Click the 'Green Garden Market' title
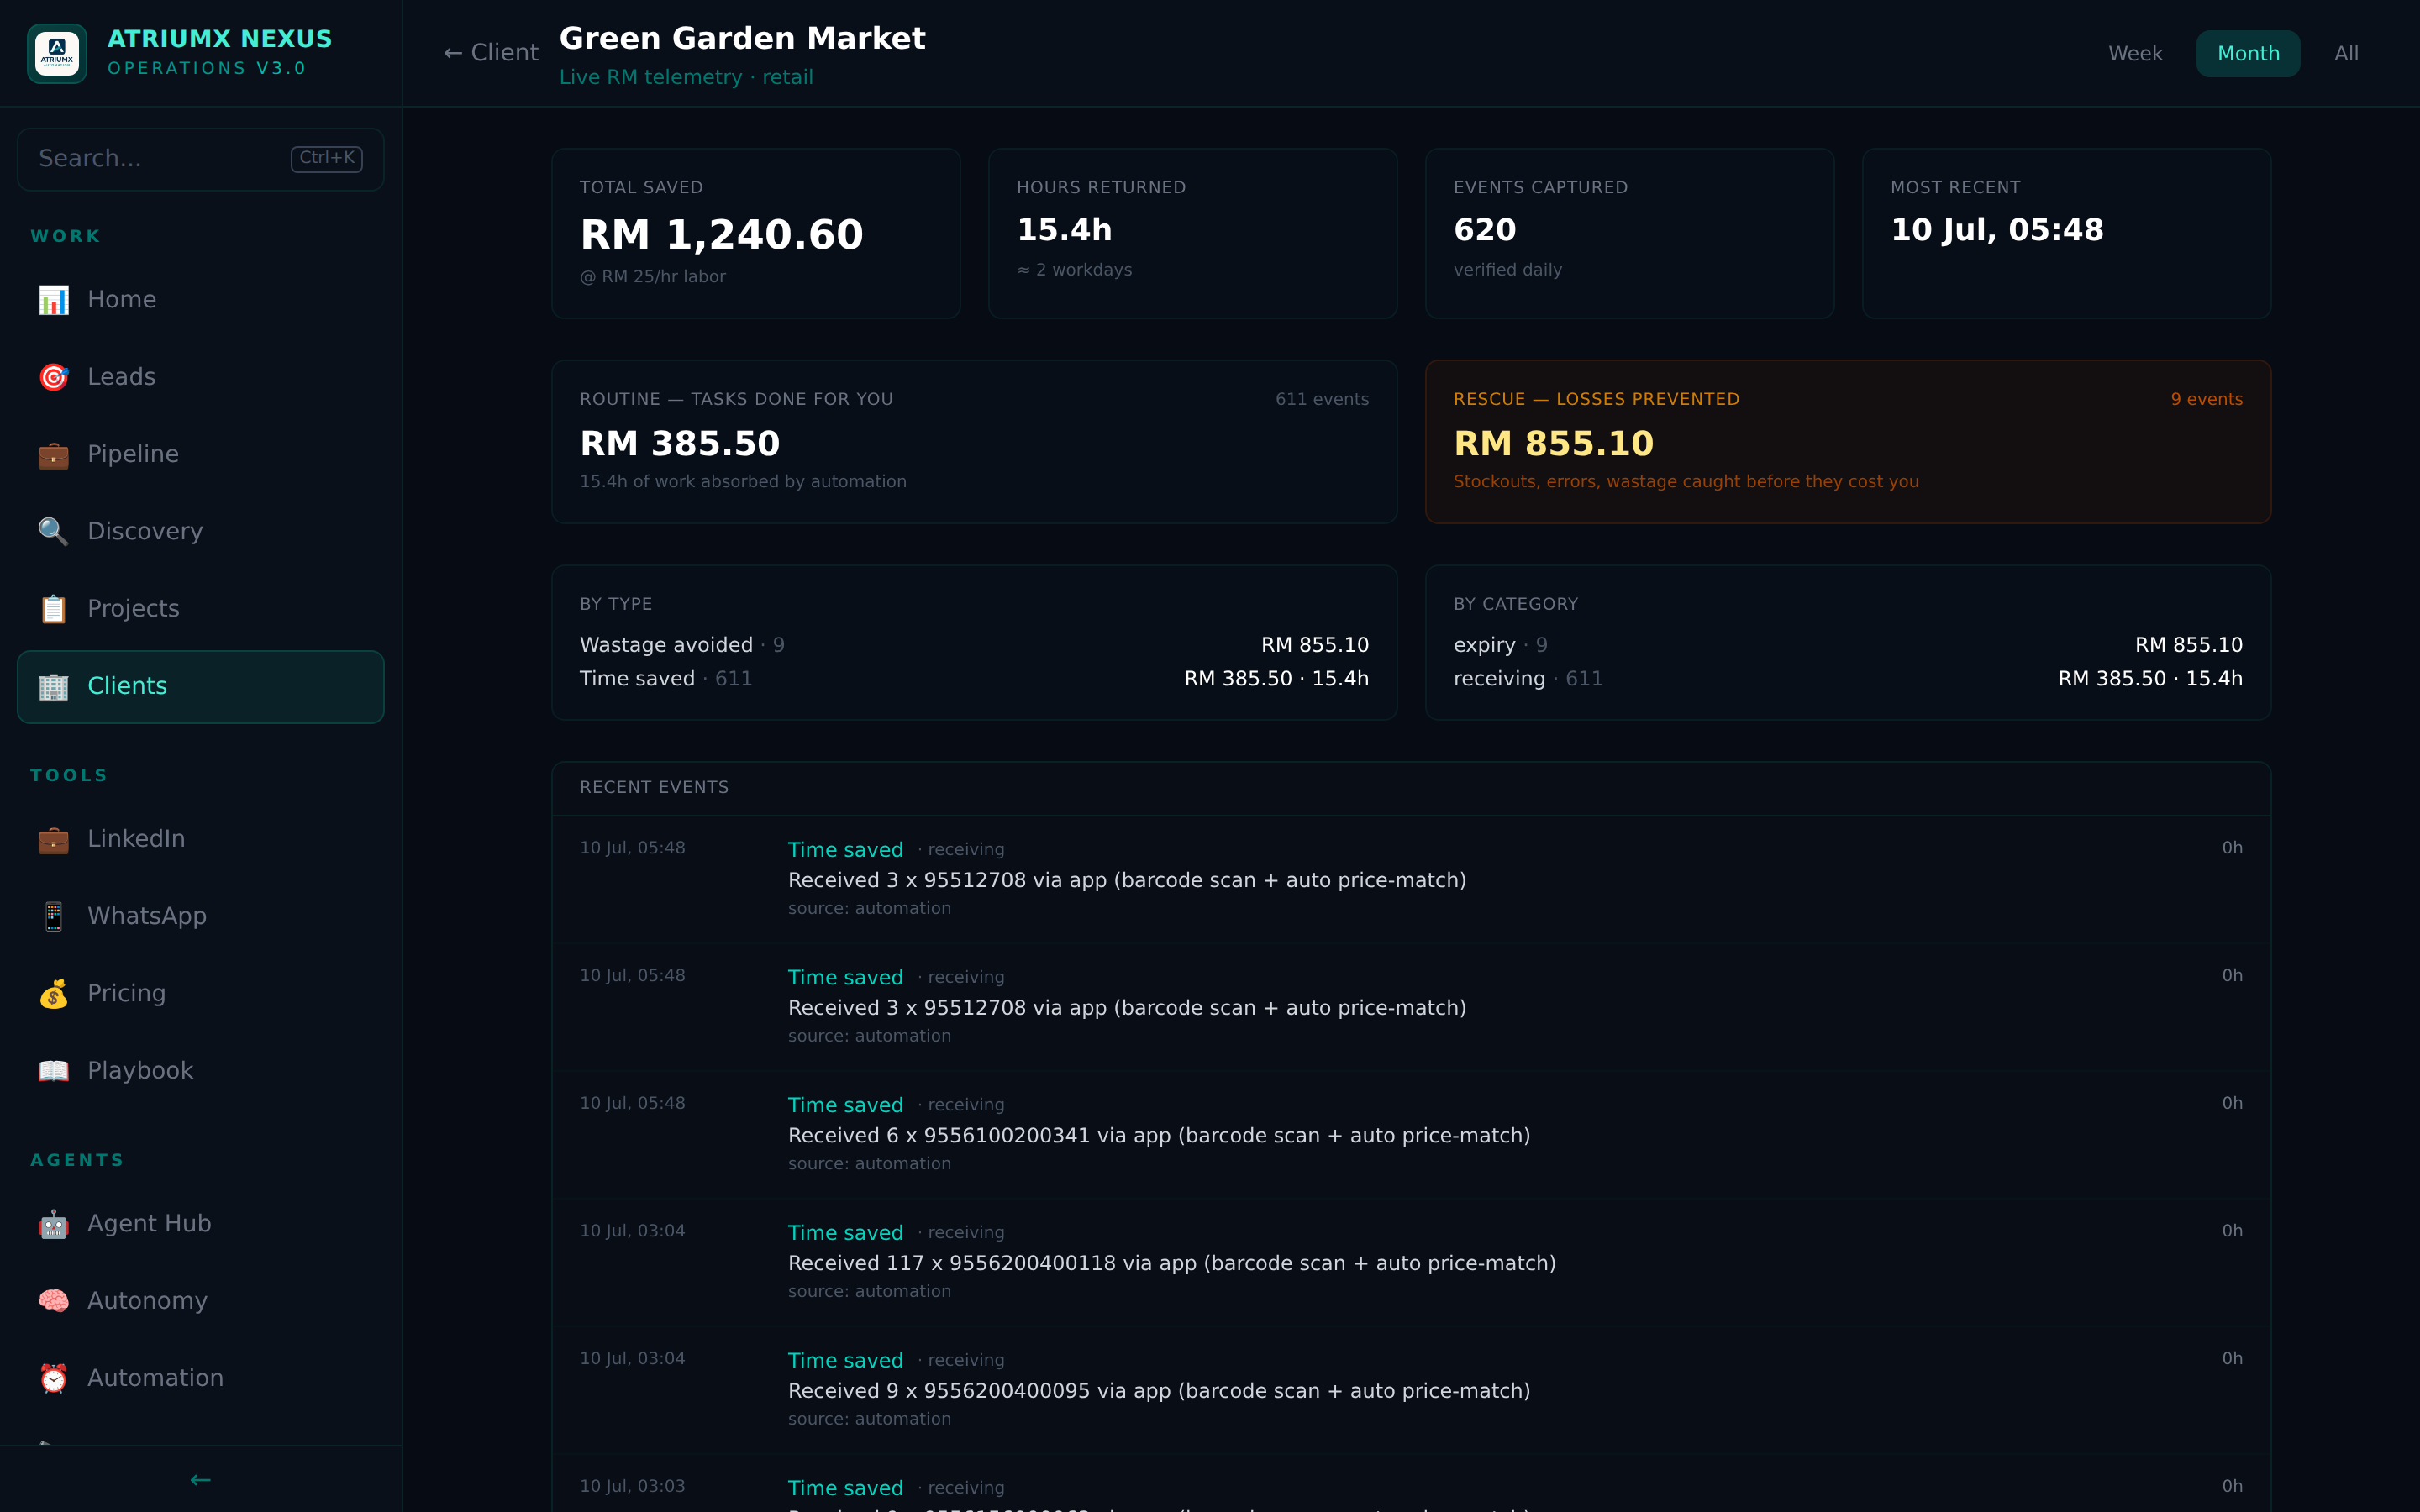The height and width of the screenshot is (1512, 2420). coord(742,38)
